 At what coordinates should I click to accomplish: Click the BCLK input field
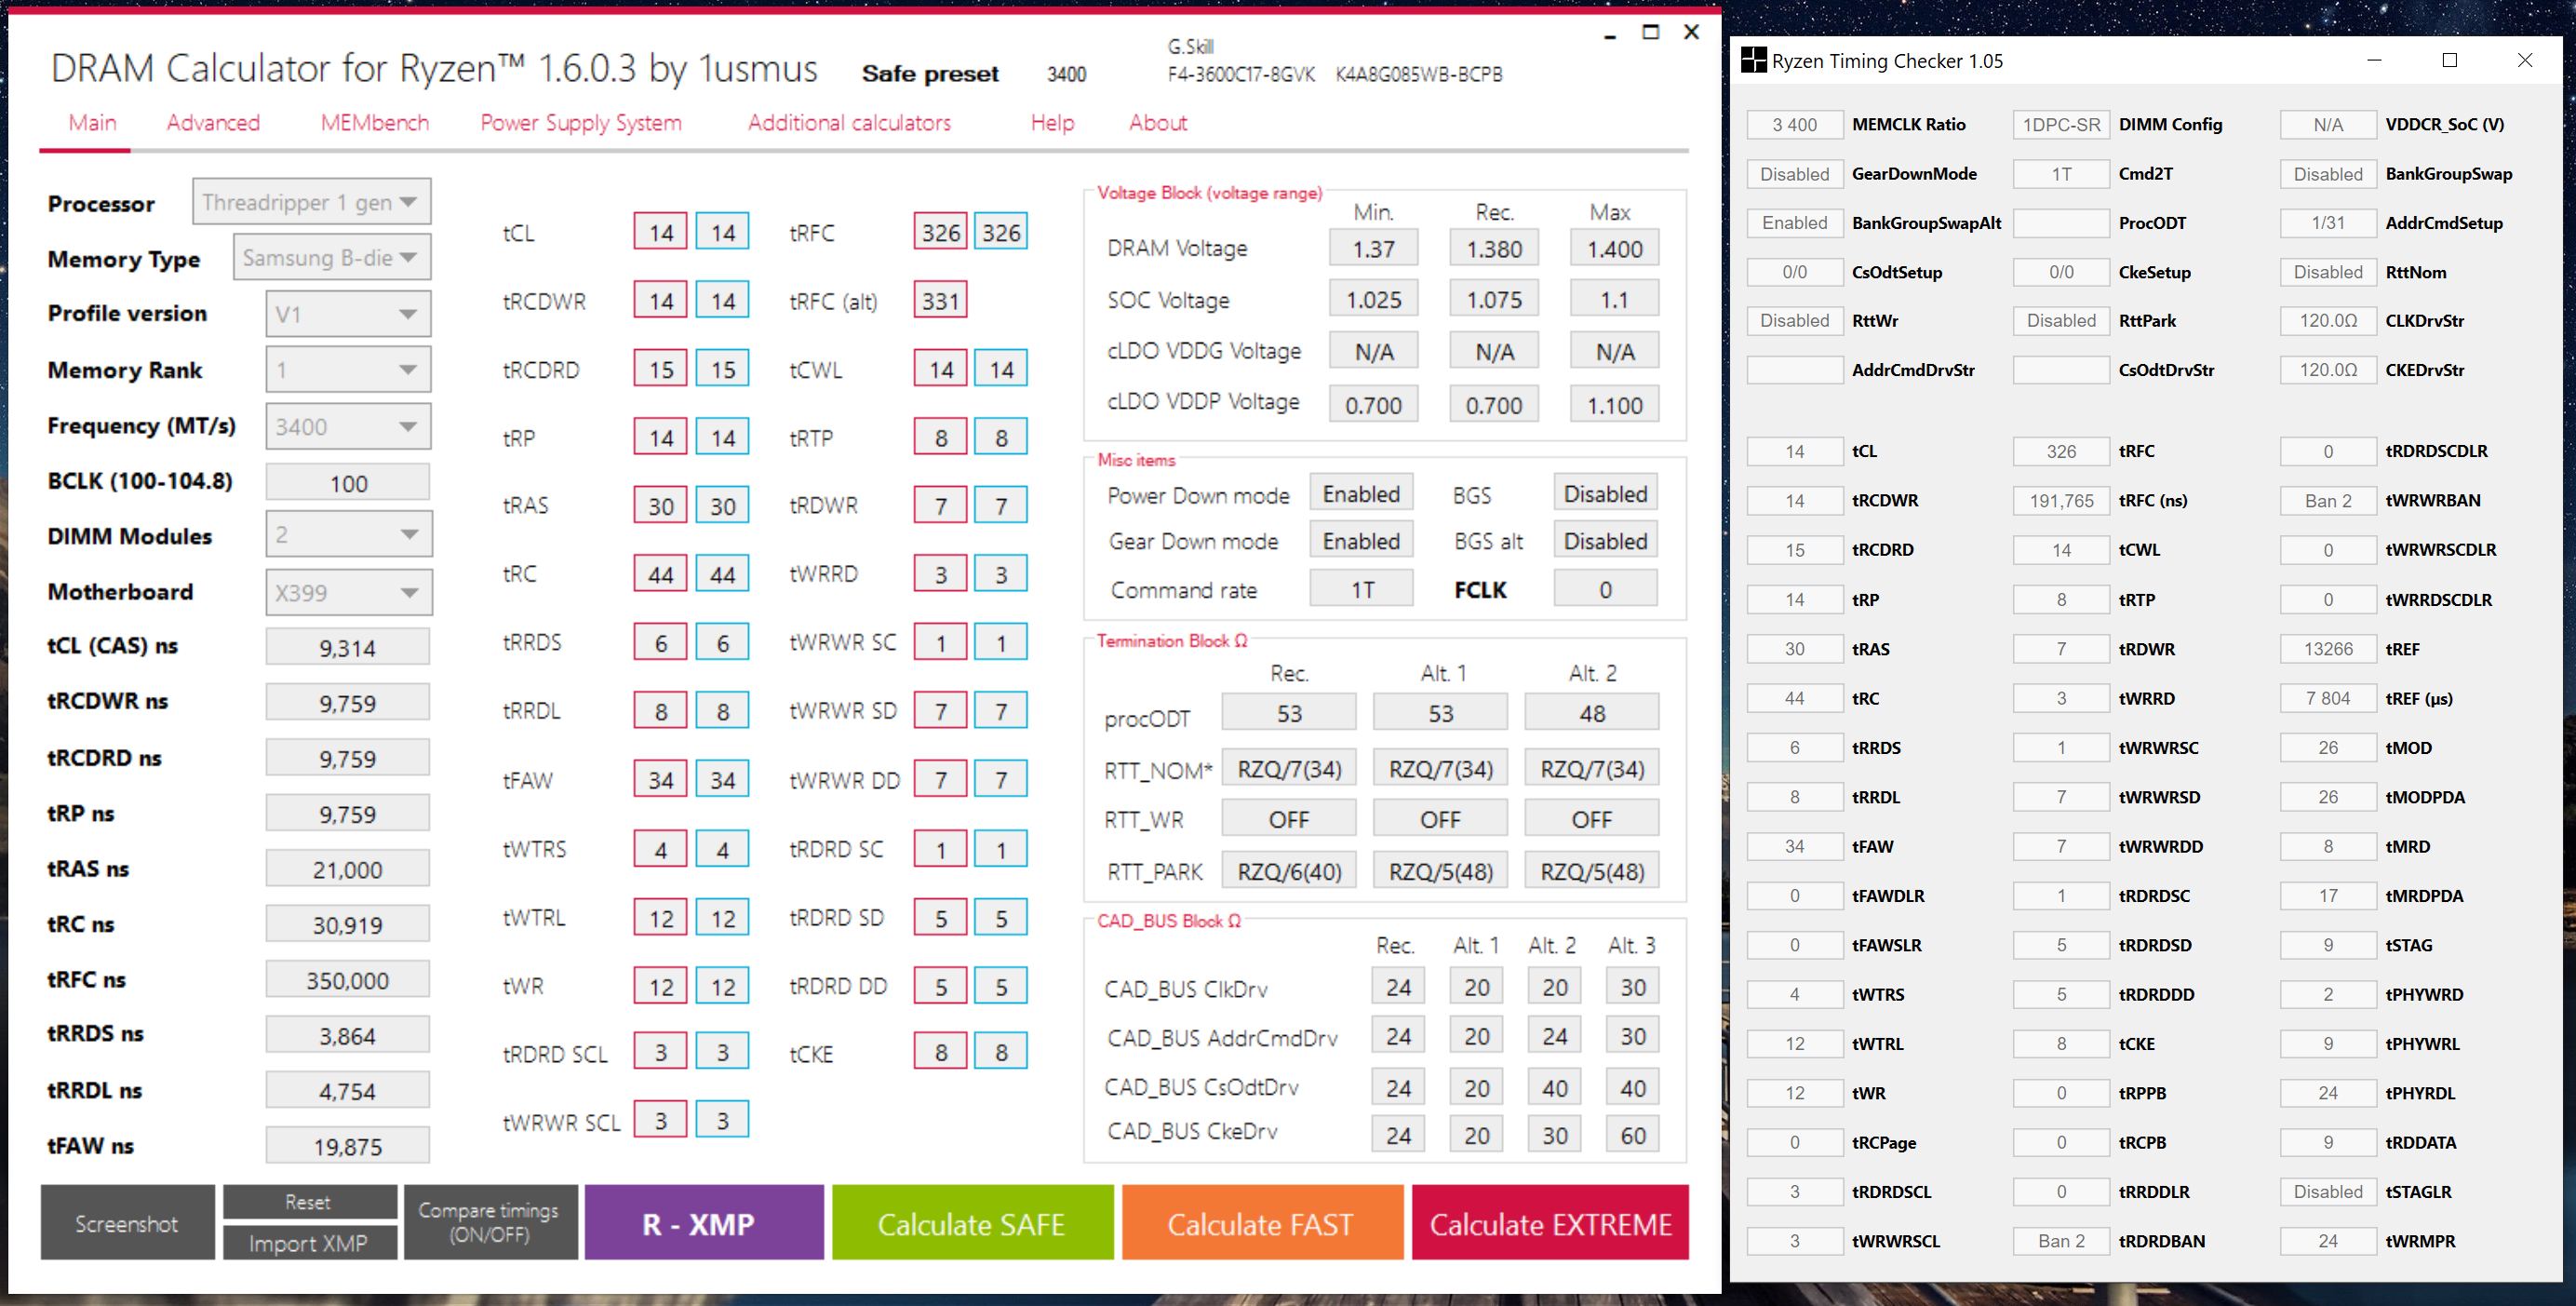(348, 484)
